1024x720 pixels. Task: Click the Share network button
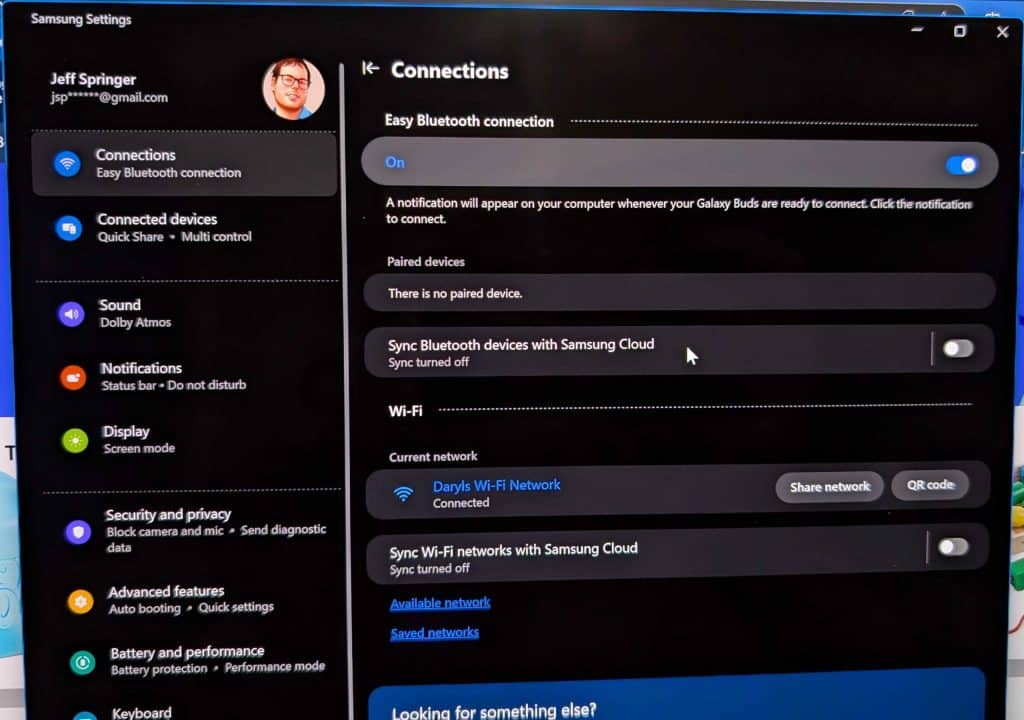coord(829,487)
